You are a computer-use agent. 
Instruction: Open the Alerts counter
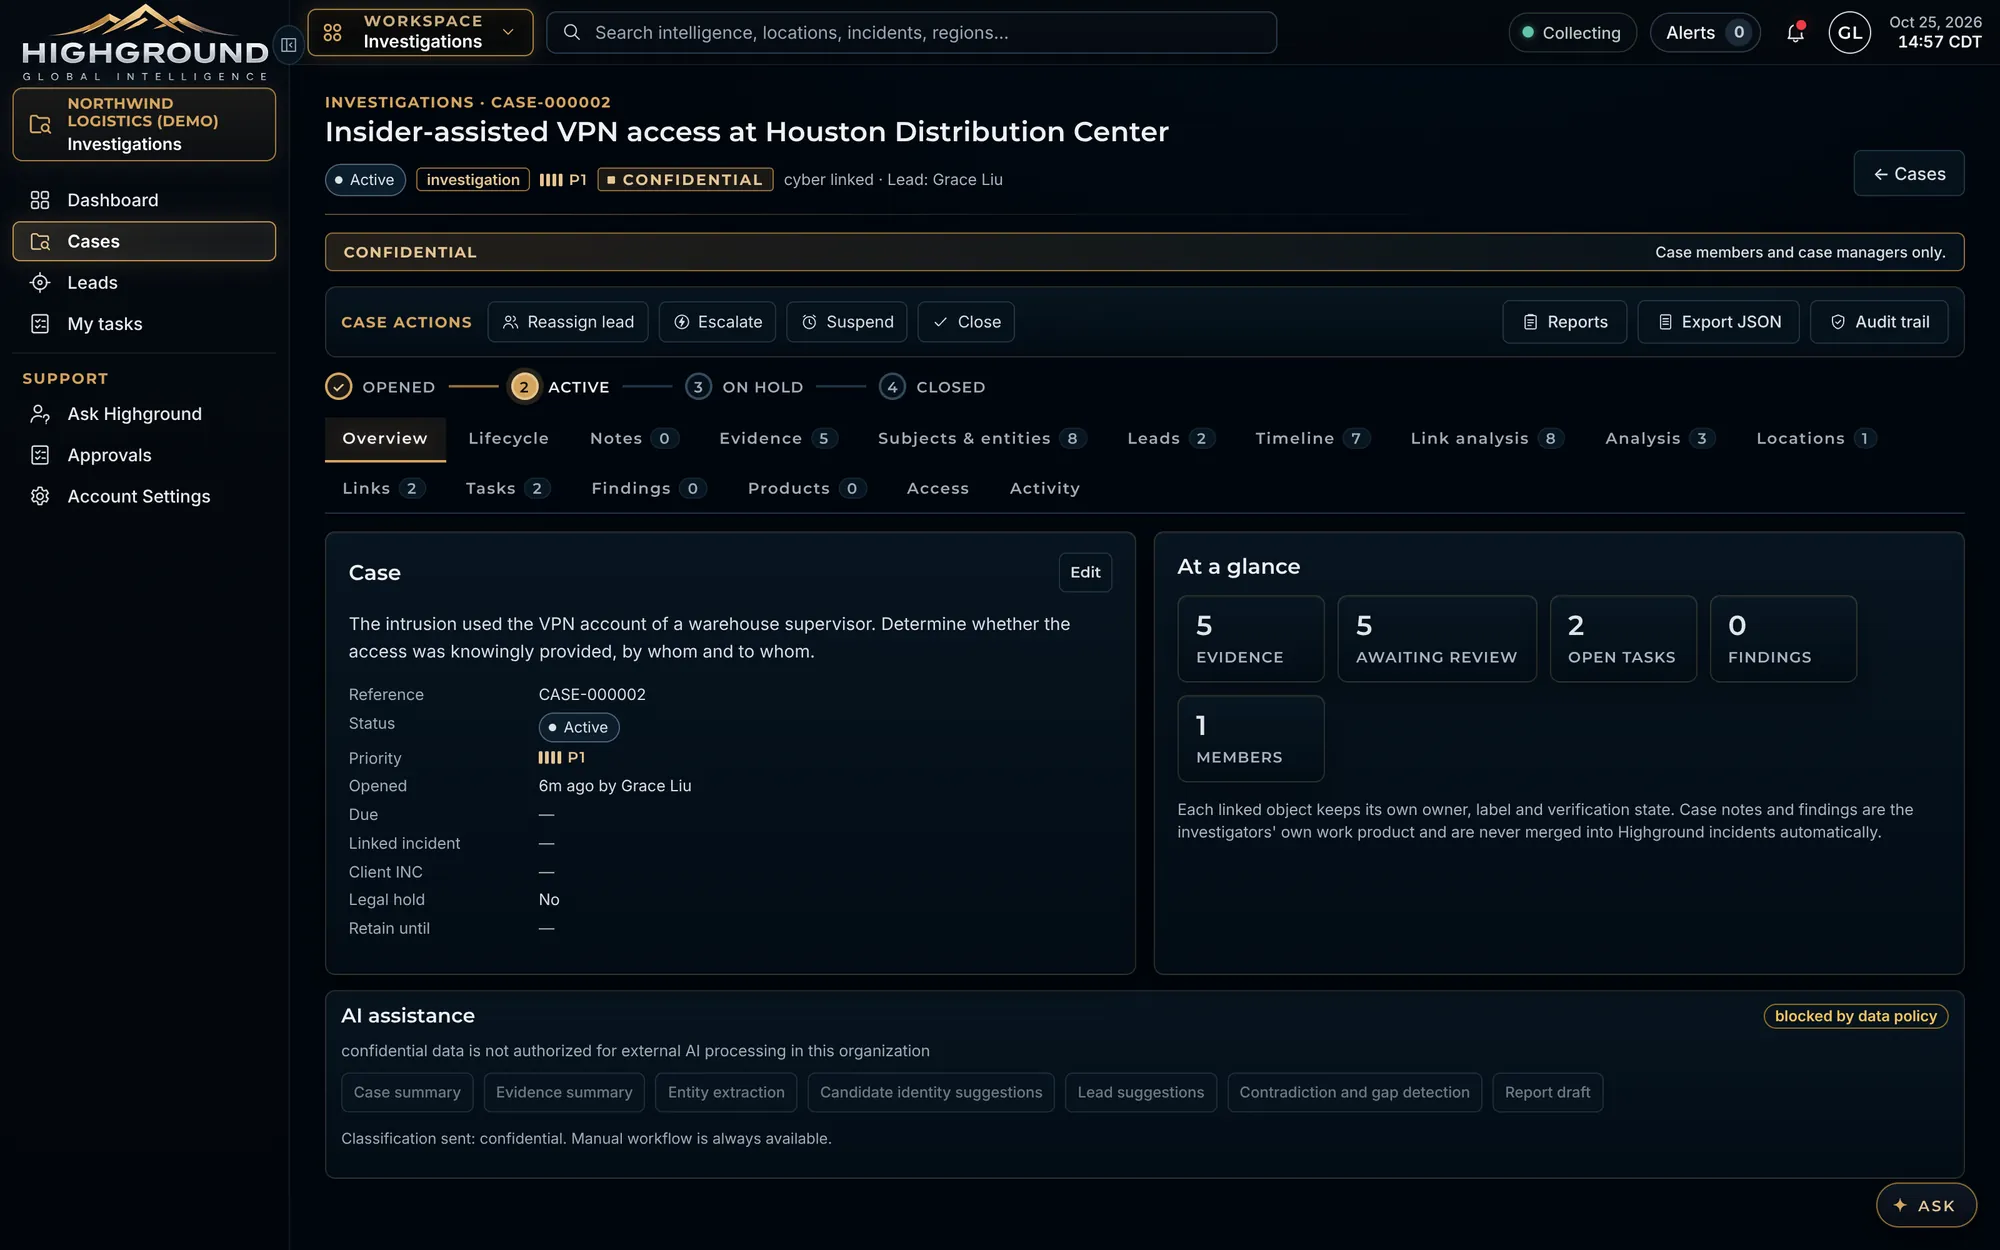1705,33
